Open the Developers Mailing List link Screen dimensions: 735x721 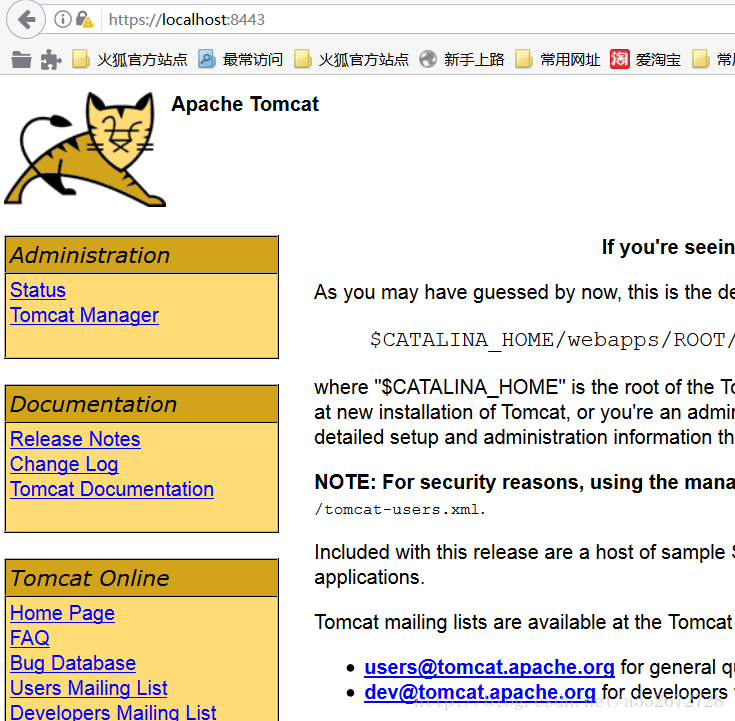(113, 713)
